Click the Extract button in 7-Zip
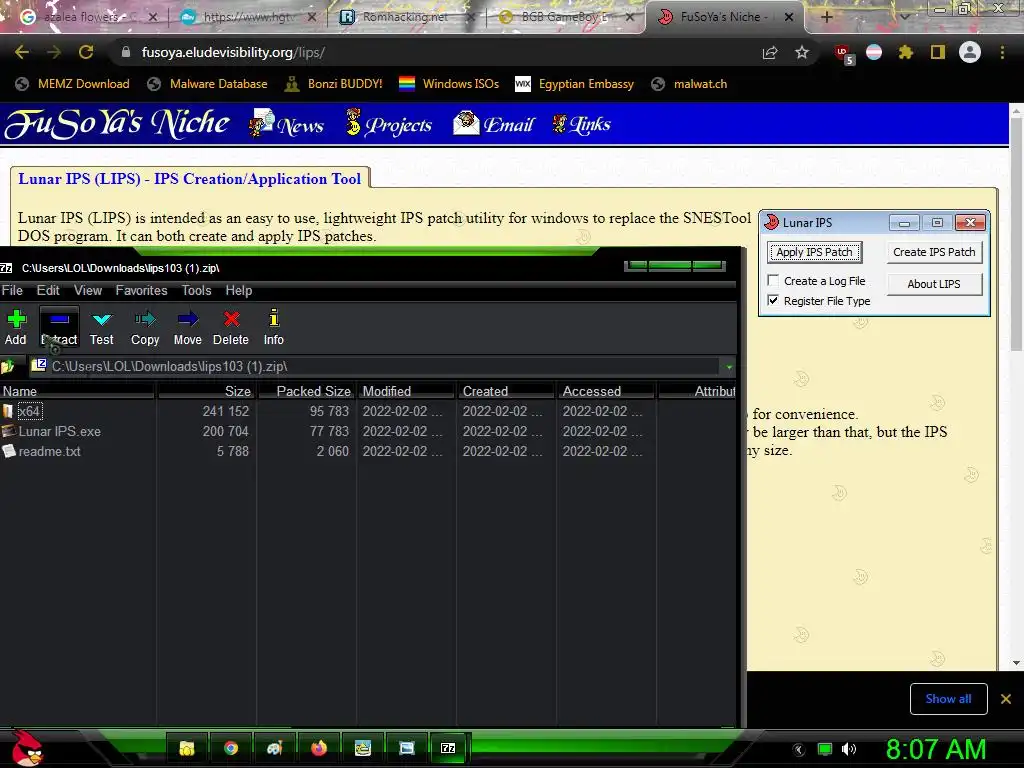The height and width of the screenshot is (768, 1024). coord(59,327)
